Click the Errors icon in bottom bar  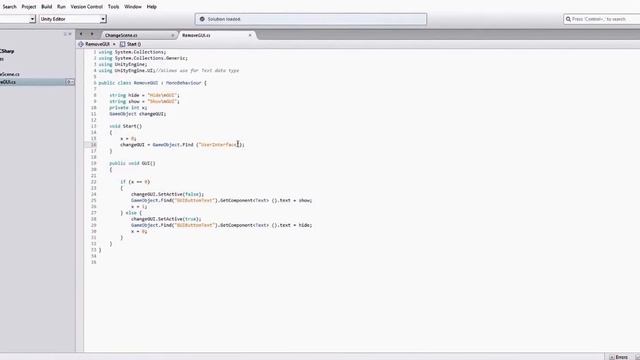coord(611,357)
